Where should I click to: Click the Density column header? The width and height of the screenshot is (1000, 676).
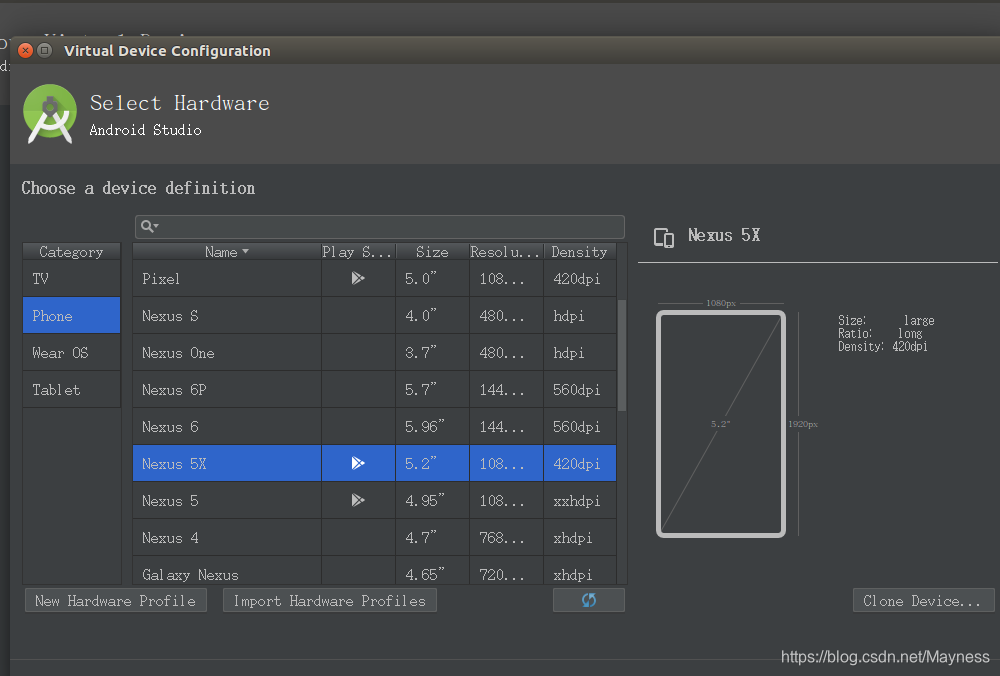(x=580, y=252)
